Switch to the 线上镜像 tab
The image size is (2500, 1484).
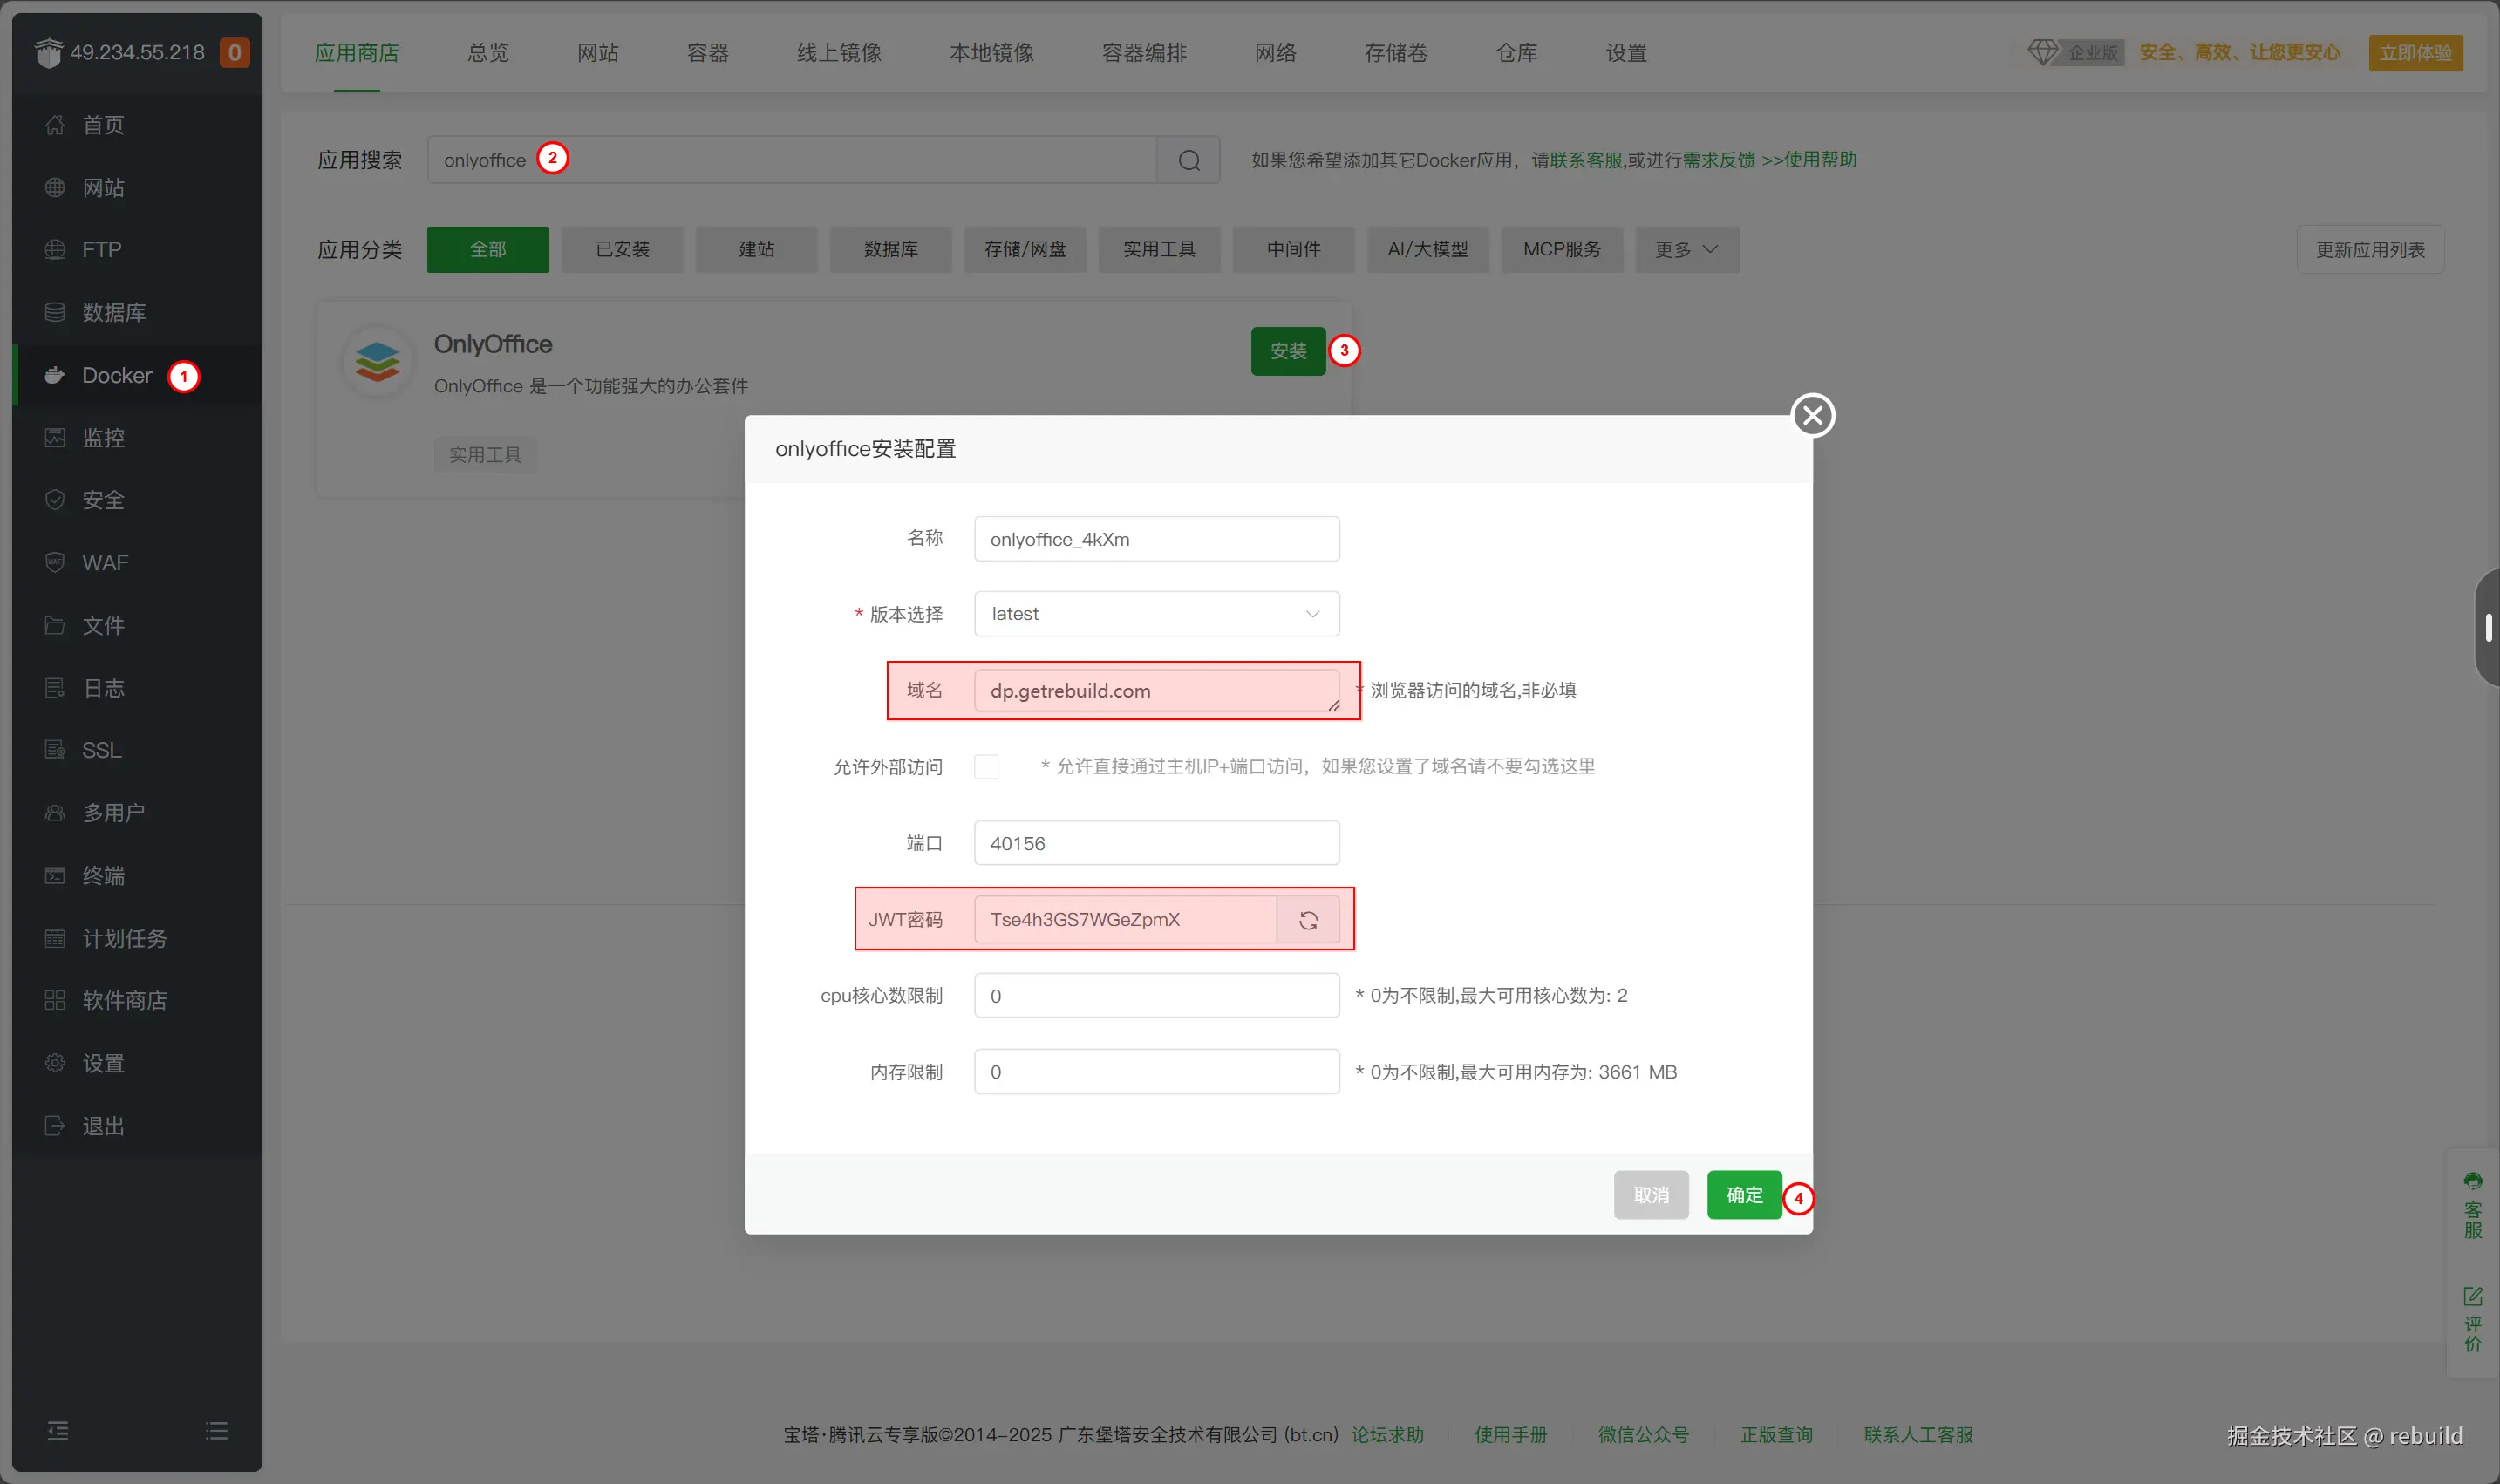[838, 52]
